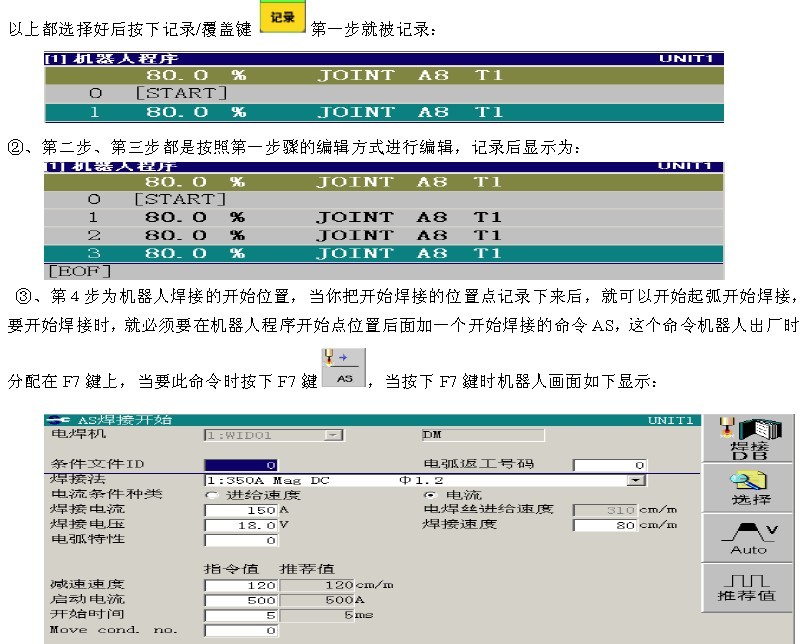806x644 pixels.
Task: Select the 进给速度 radio option
Action: [211, 495]
